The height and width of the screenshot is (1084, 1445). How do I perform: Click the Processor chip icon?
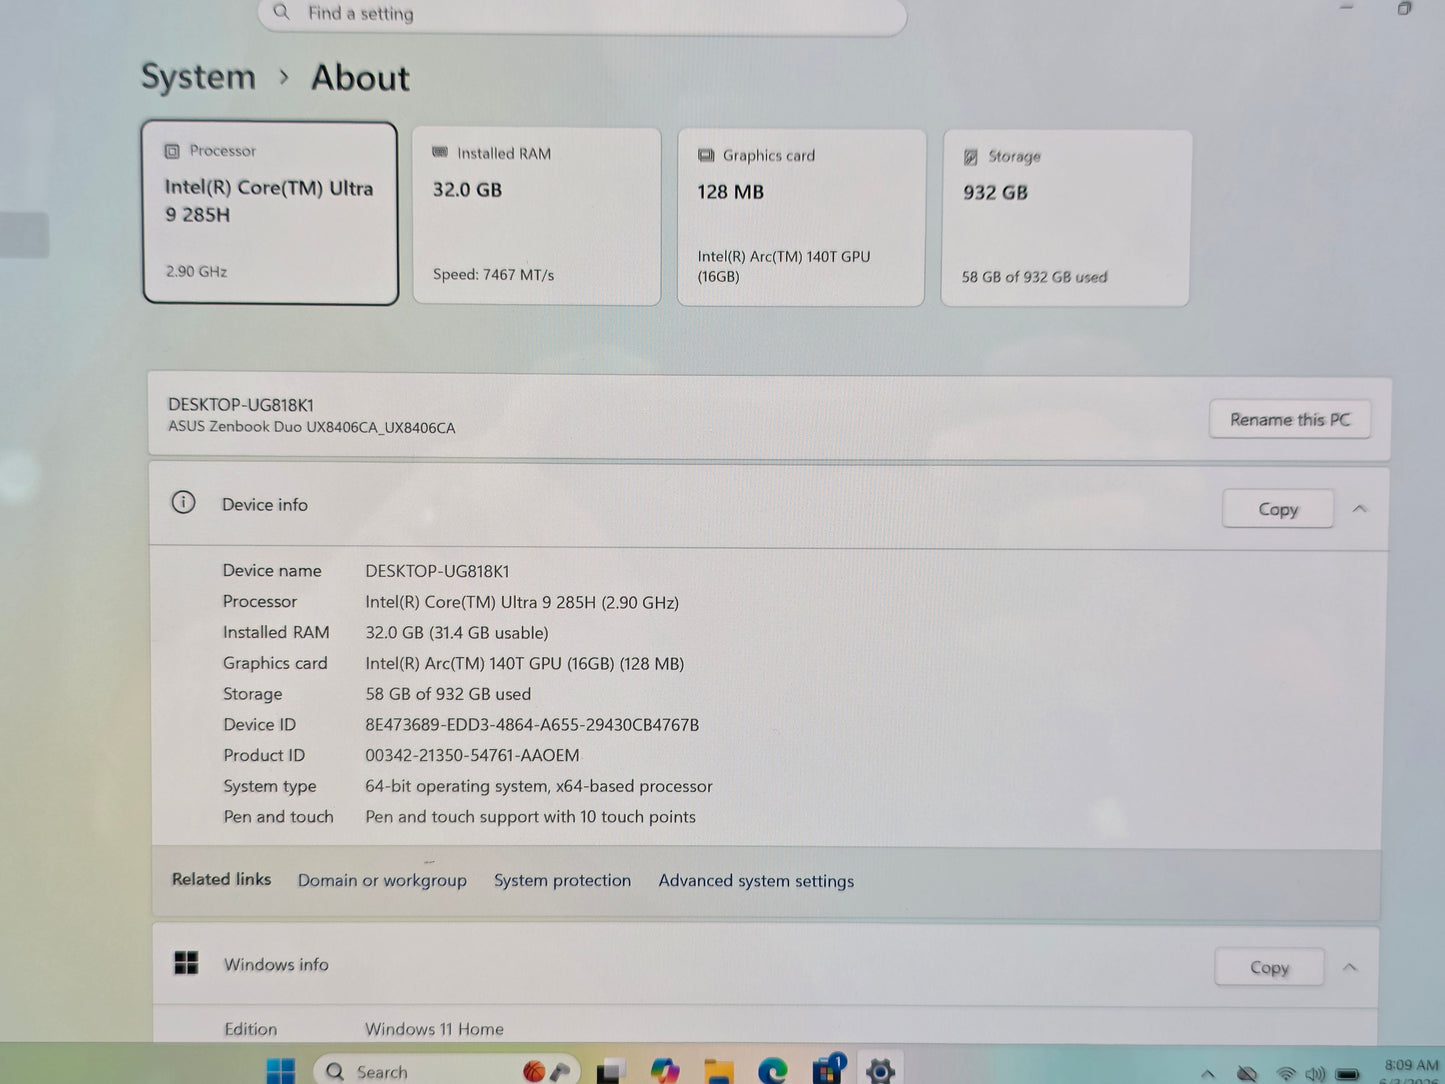[x=172, y=151]
